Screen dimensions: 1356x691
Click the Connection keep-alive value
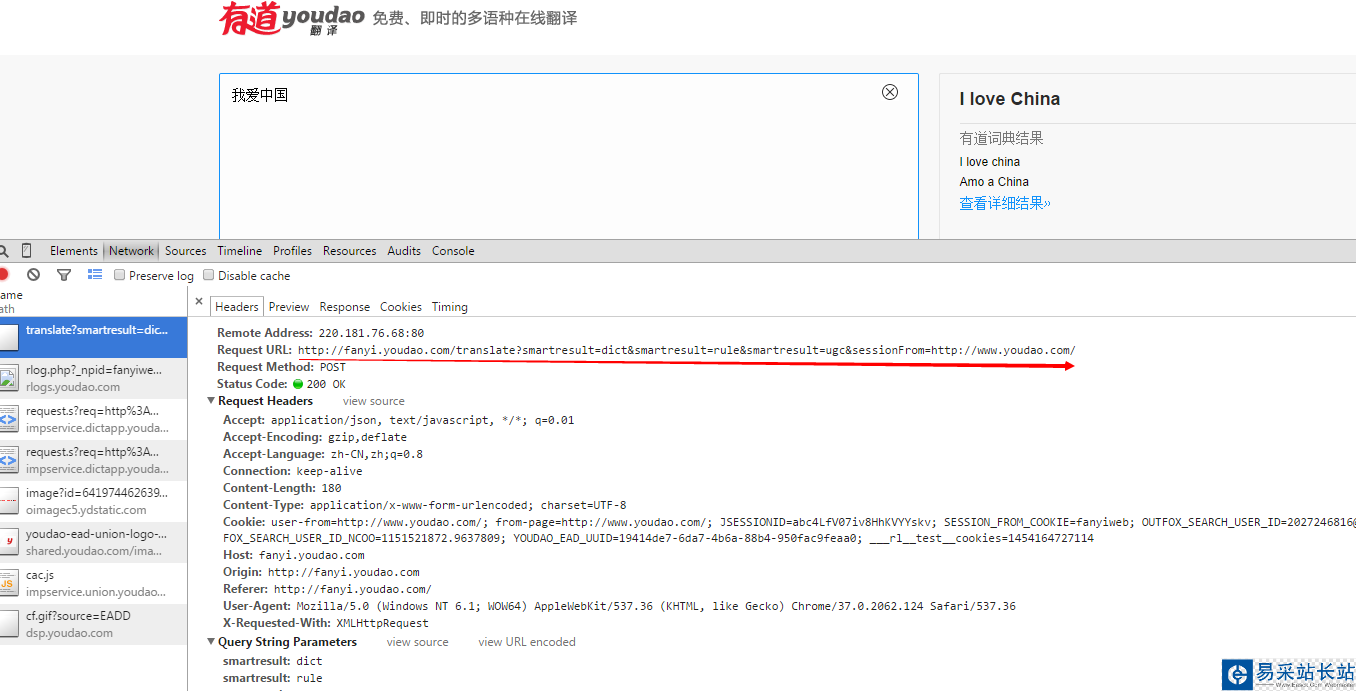click(x=329, y=471)
